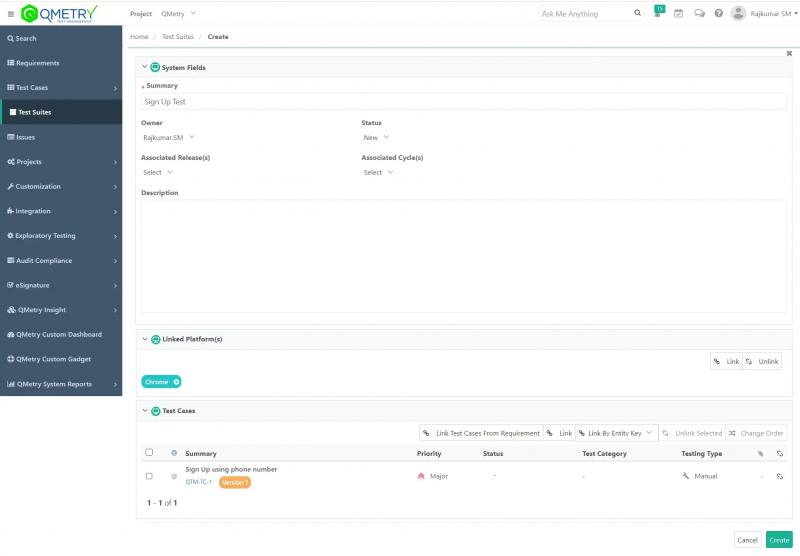Click Unlink button in Linked Platform(s)
This screenshot has height=556, width=800.
pyautogui.click(x=762, y=362)
